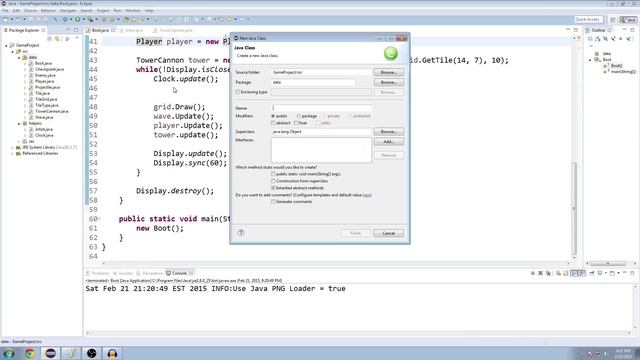This screenshot has height=360, width=640.
Task: Click the Clear Console icon
Action: point(558,273)
